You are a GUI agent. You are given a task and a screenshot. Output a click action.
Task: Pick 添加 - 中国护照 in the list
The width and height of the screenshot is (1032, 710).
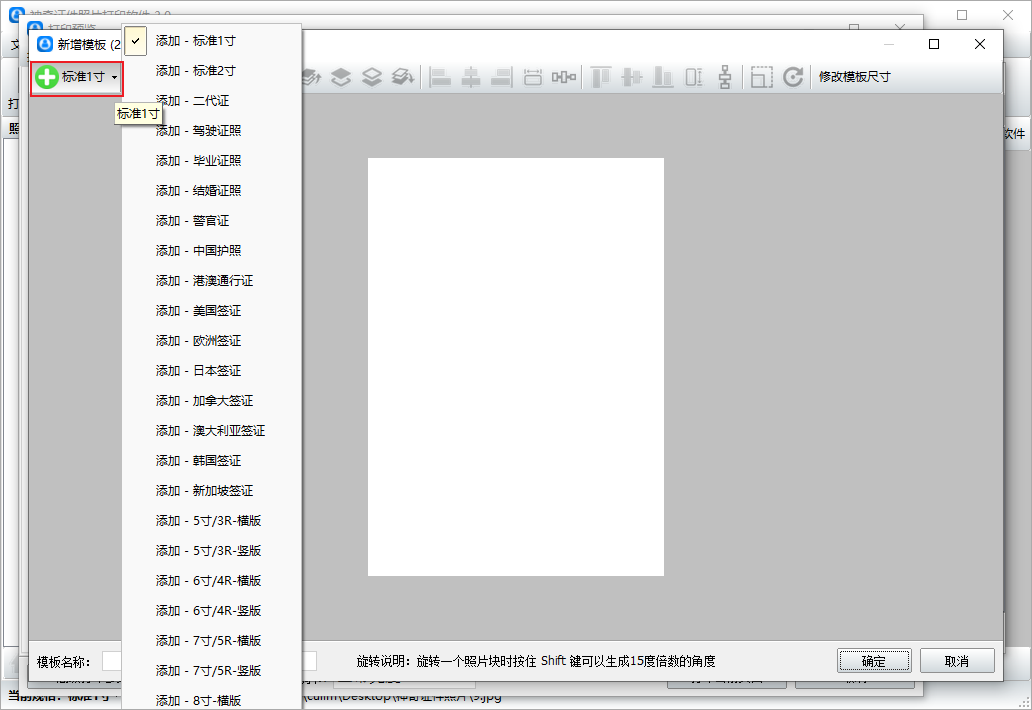[x=198, y=251]
